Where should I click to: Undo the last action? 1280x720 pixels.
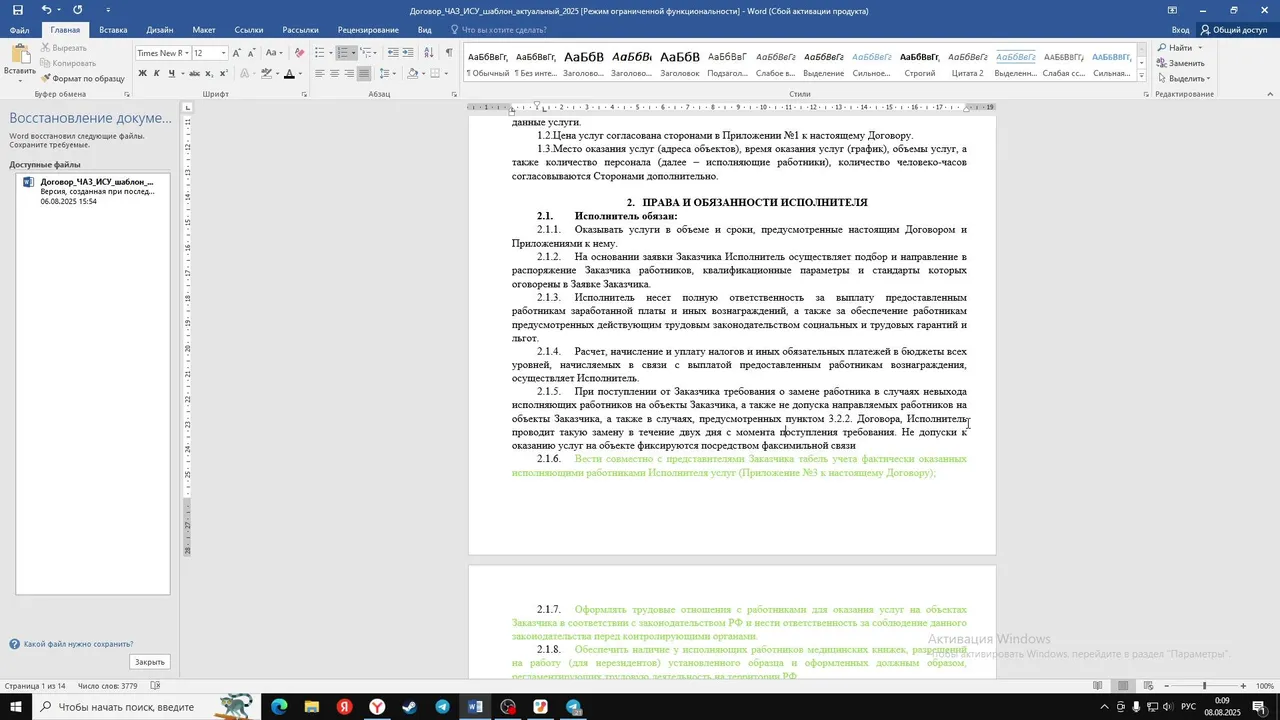pyautogui.click(x=45, y=10)
